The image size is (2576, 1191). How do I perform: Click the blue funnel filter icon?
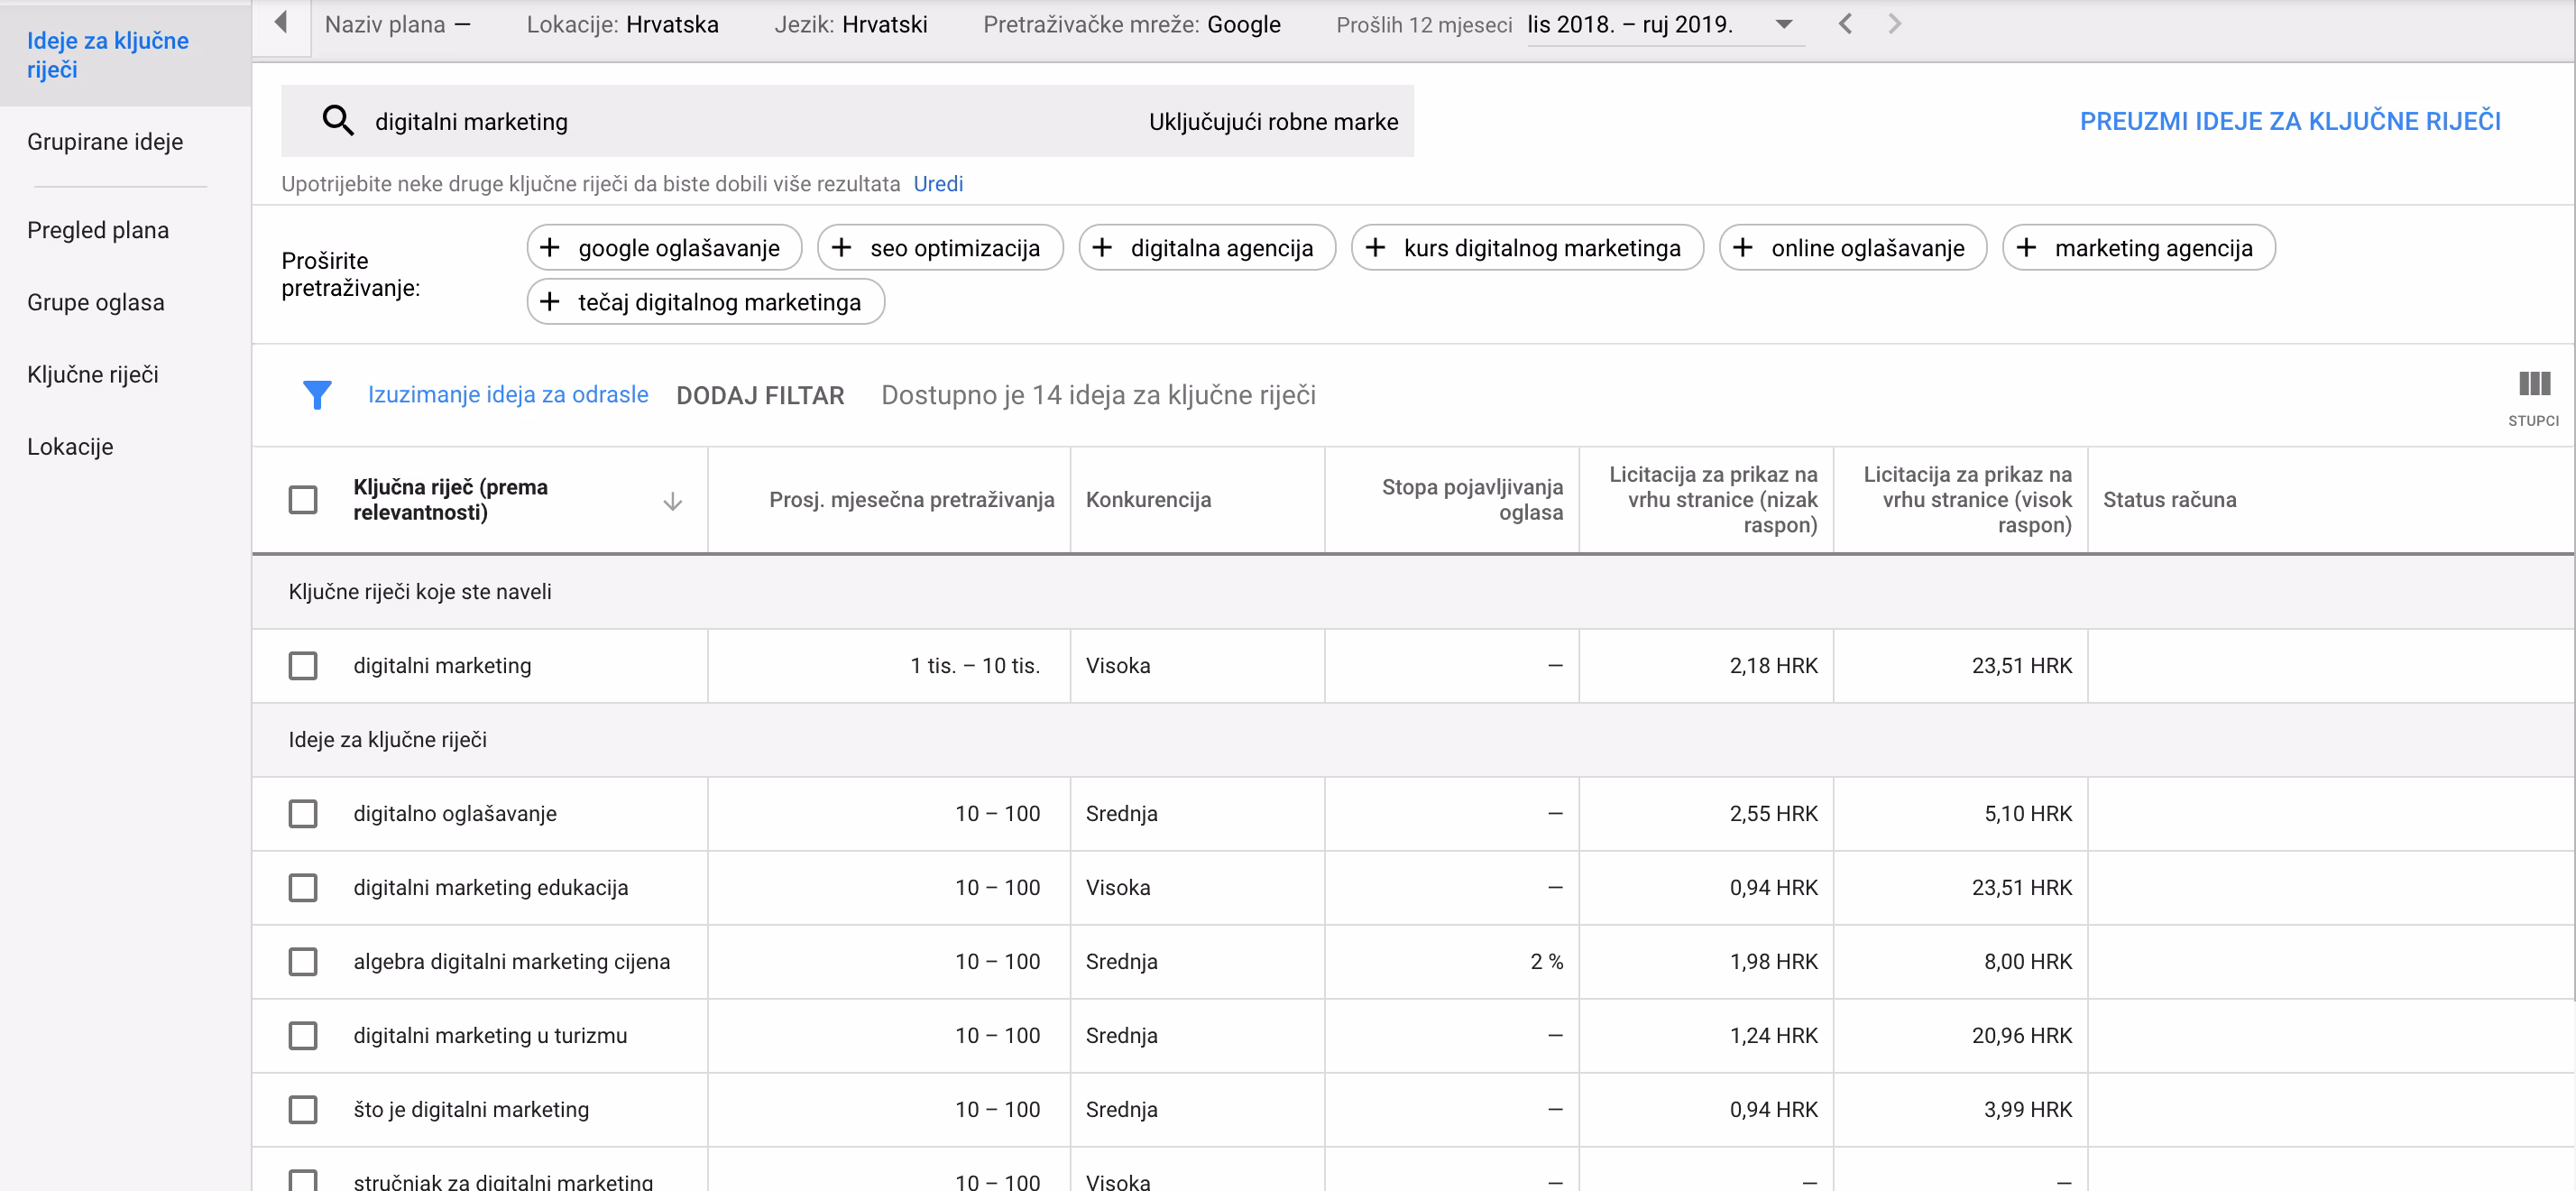coord(317,395)
